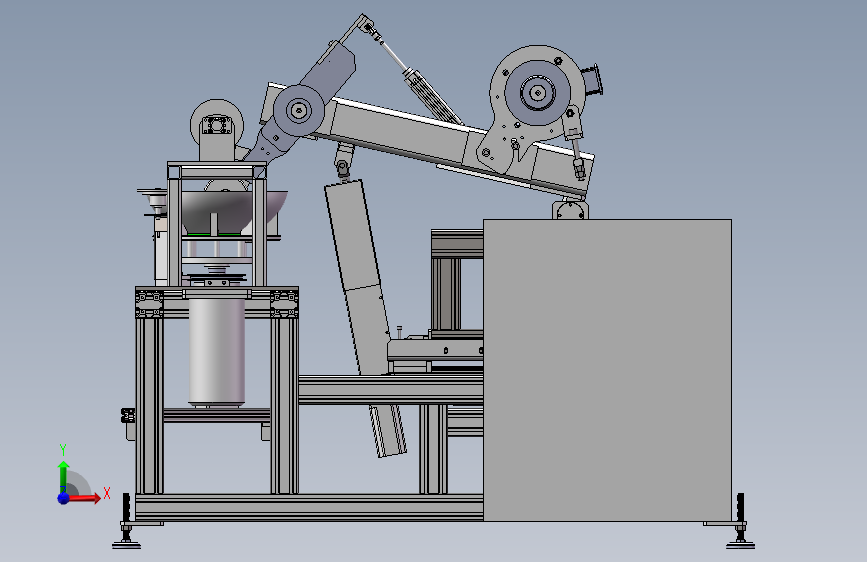867x562 pixels.
Task: Select the bottom horizontal aluminum frame beam
Action: (309, 508)
